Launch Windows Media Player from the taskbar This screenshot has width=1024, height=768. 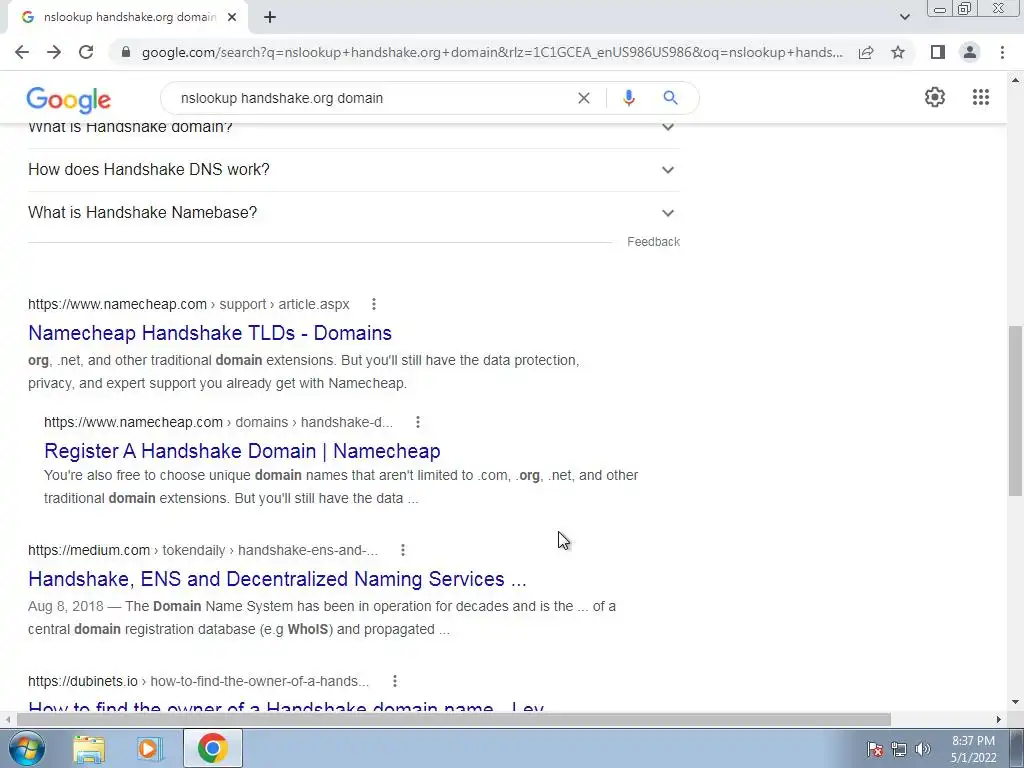[x=149, y=749]
